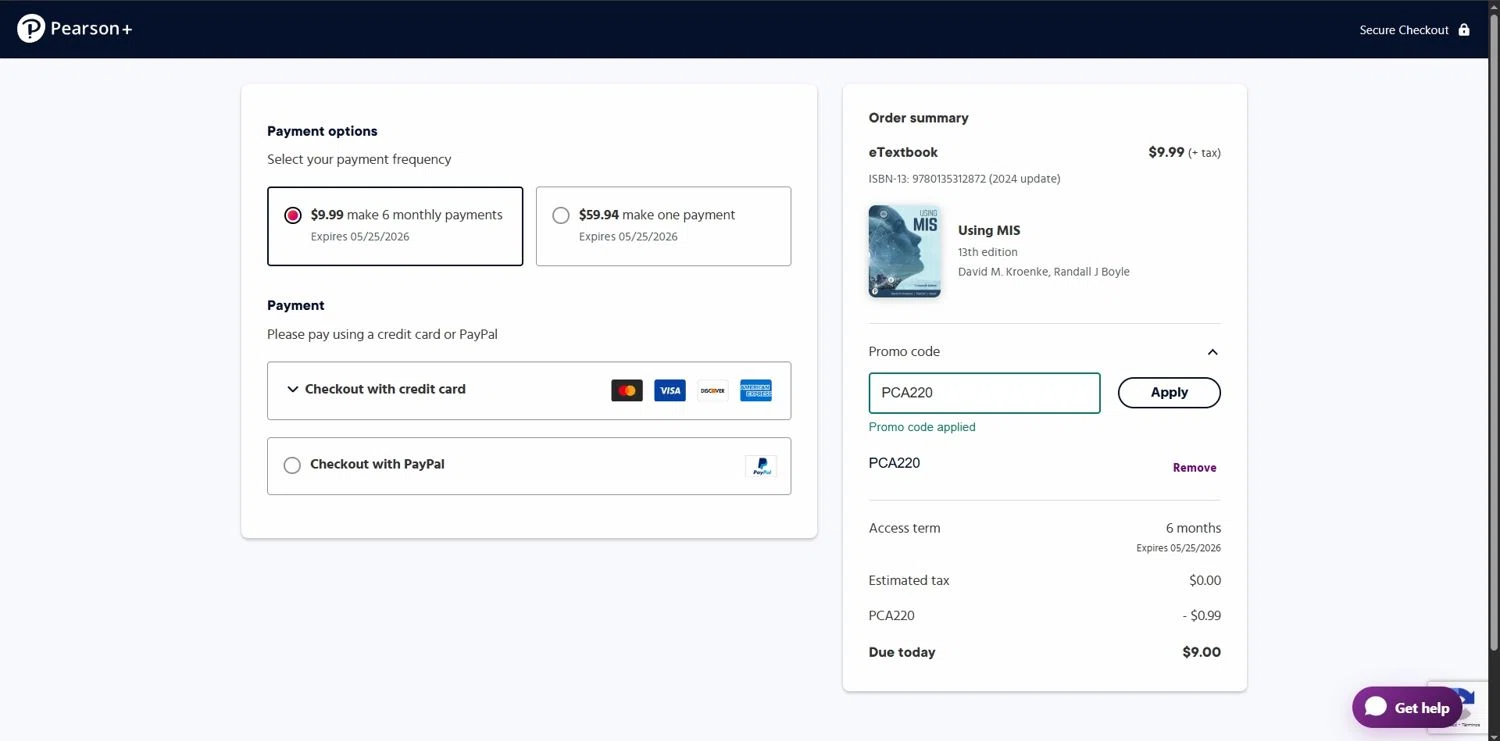Select $9.99 six monthly payments option

tap(395, 226)
